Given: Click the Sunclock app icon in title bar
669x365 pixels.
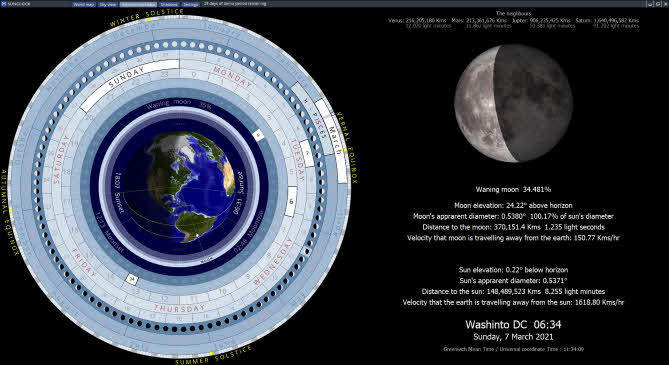Looking at the screenshot, I should [4, 4].
